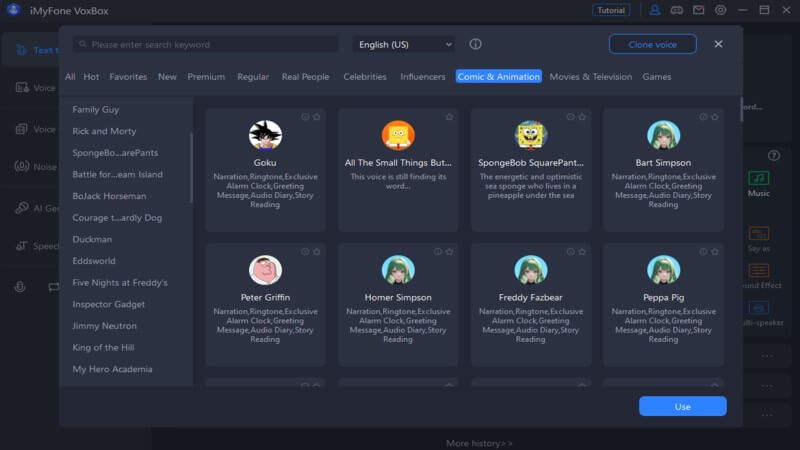Show info for the Goku voice card
The width and height of the screenshot is (800, 450).
(305, 117)
